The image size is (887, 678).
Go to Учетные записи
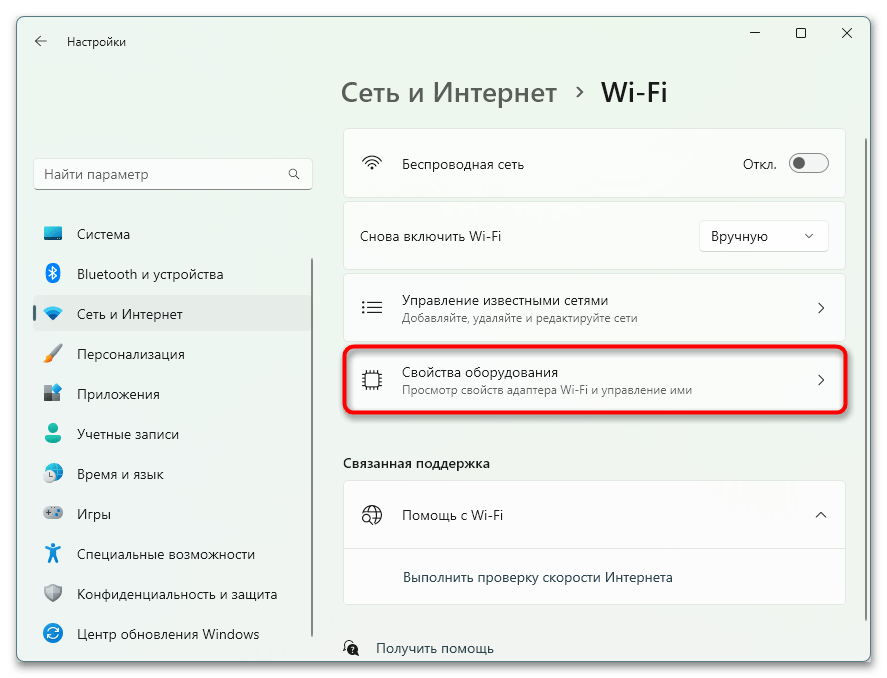(x=173, y=434)
